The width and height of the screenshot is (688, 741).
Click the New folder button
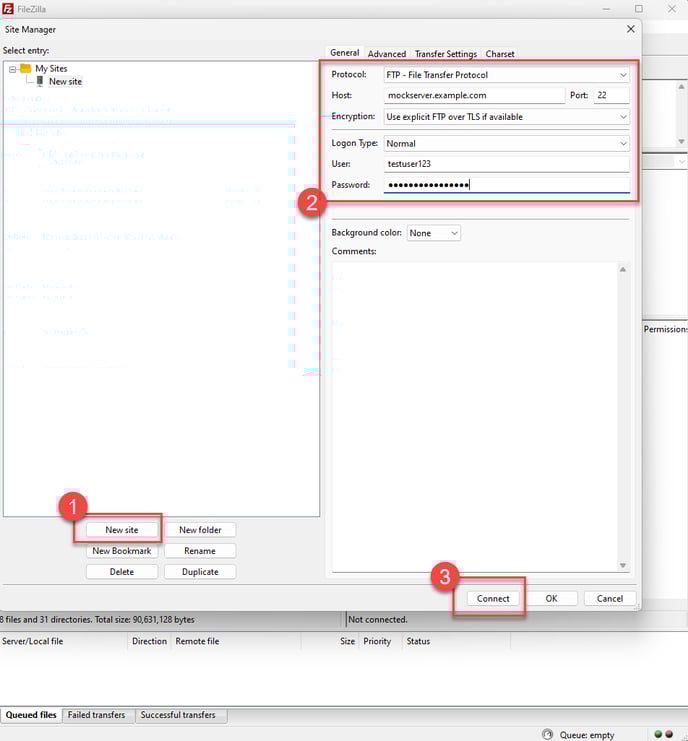tap(200, 530)
